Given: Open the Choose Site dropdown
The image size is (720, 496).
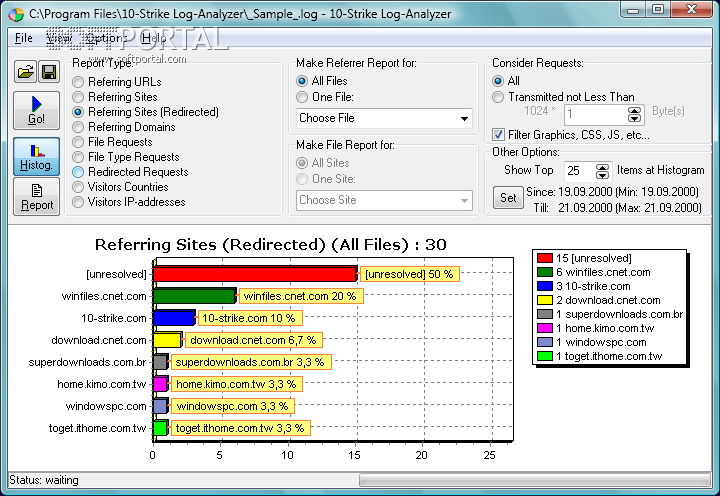Looking at the screenshot, I should pos(384,201).
